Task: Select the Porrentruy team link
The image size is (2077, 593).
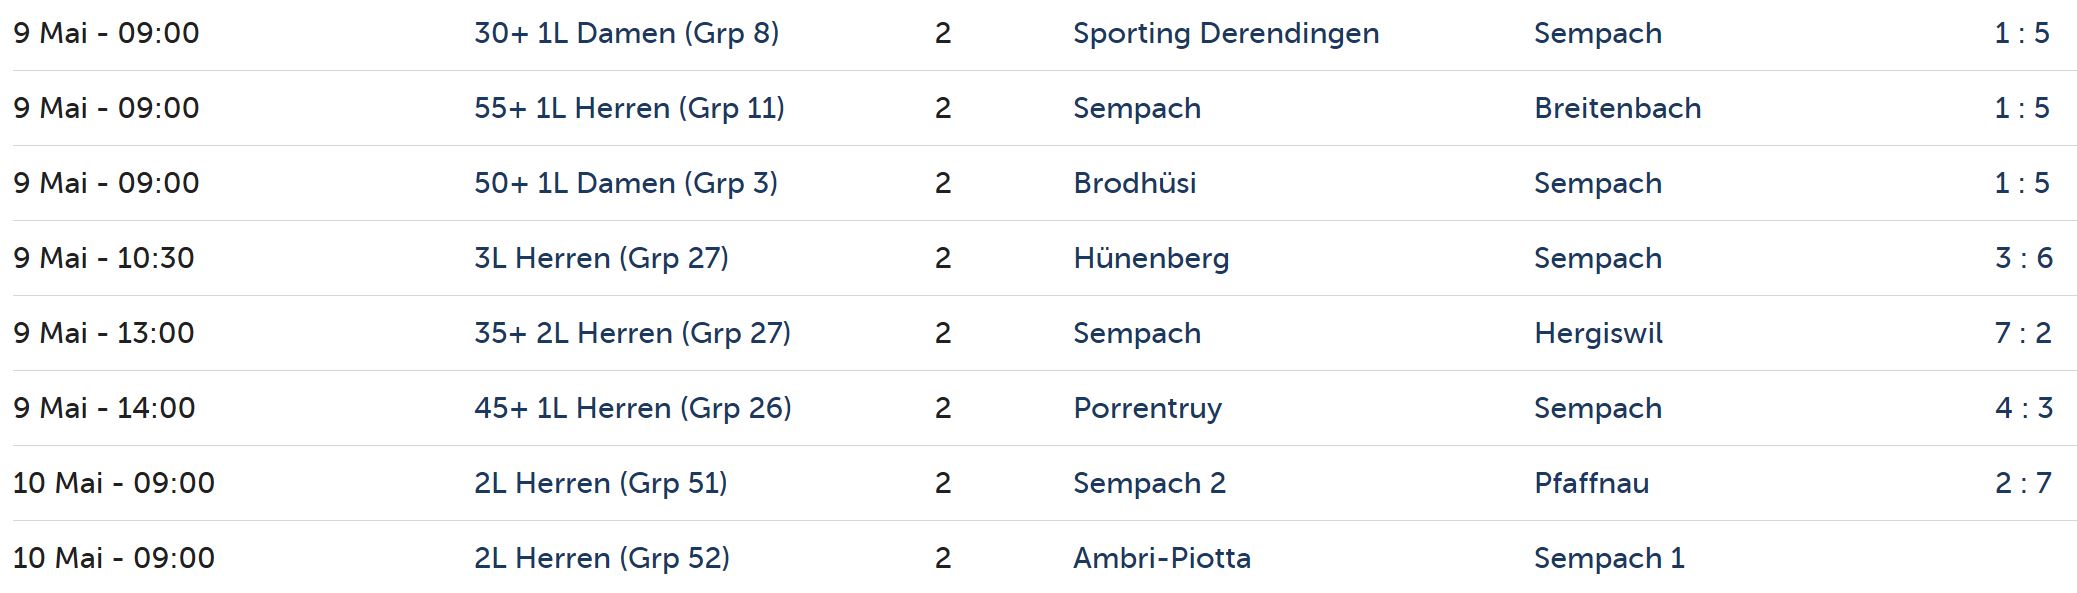Action: (x=1147, y=408)
